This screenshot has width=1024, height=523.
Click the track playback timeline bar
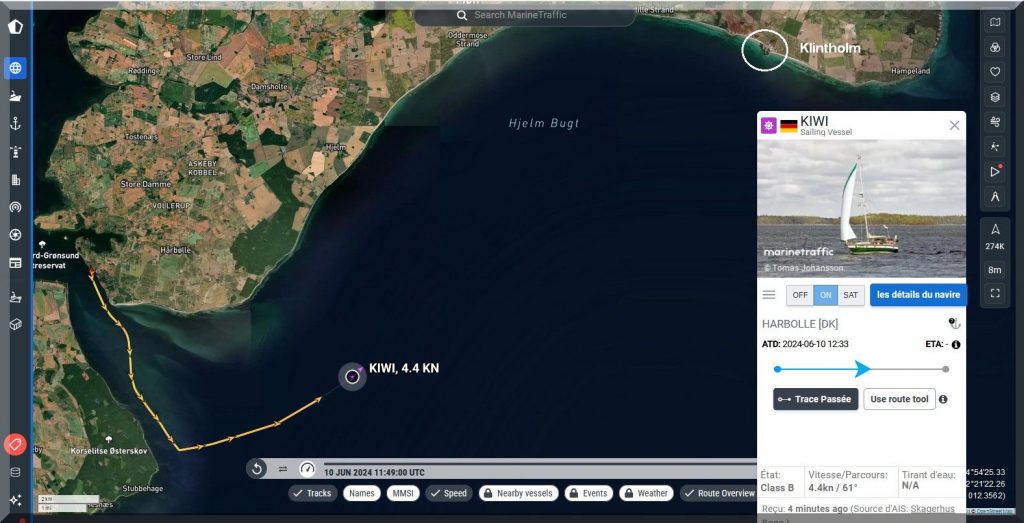coord(540,463)
